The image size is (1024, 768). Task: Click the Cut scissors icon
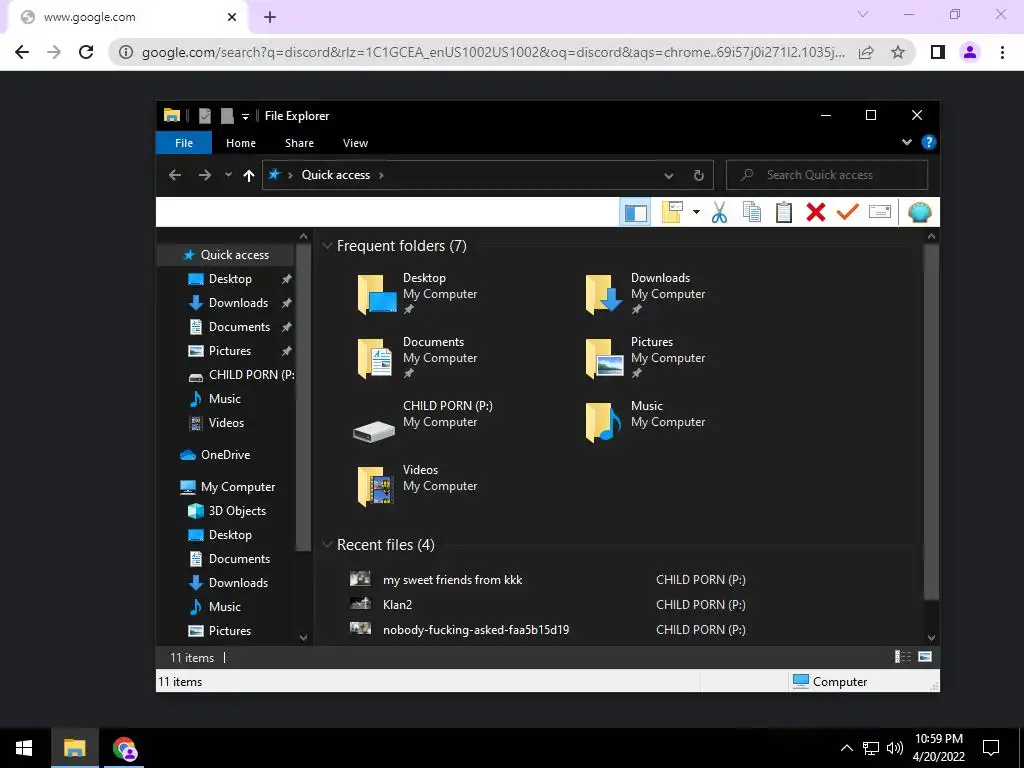point(720,212)
